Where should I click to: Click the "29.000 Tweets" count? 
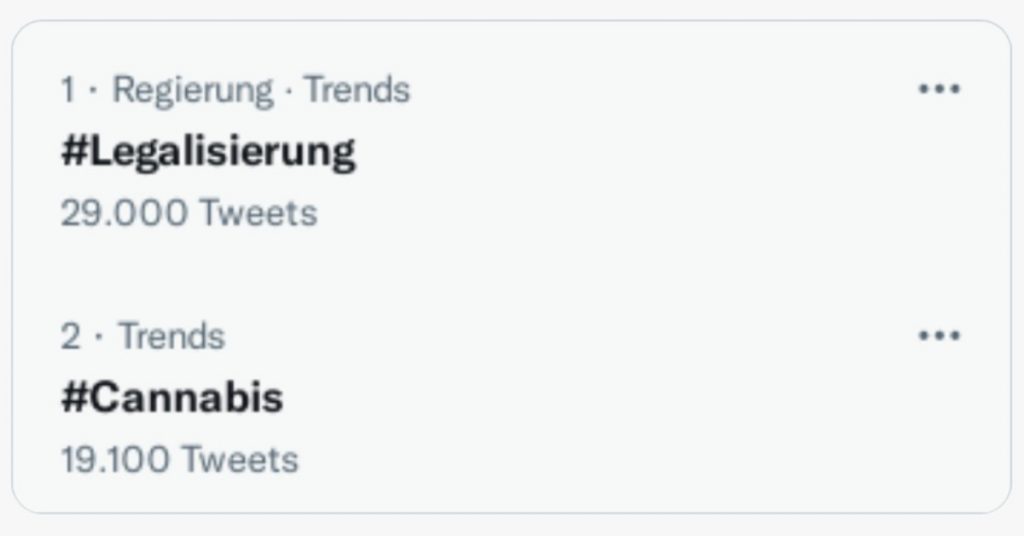click(x=188, y=213)
